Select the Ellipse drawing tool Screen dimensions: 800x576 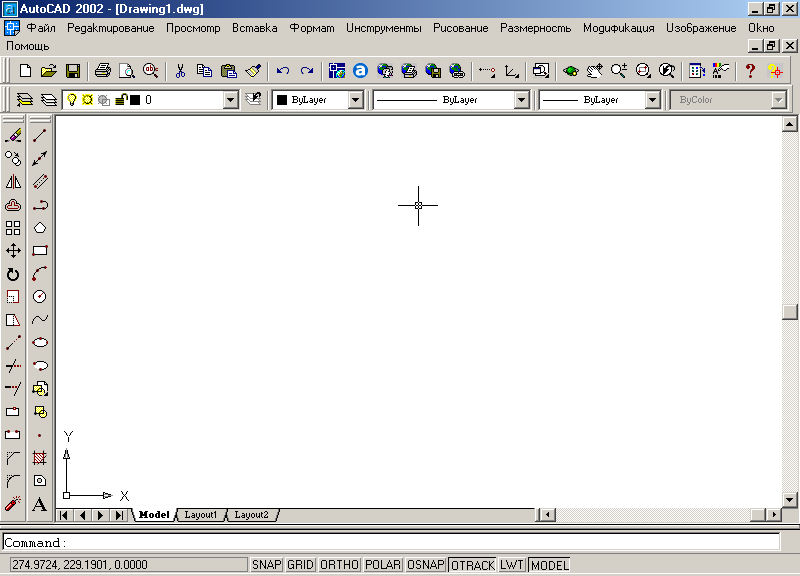(x=40, y=342)
